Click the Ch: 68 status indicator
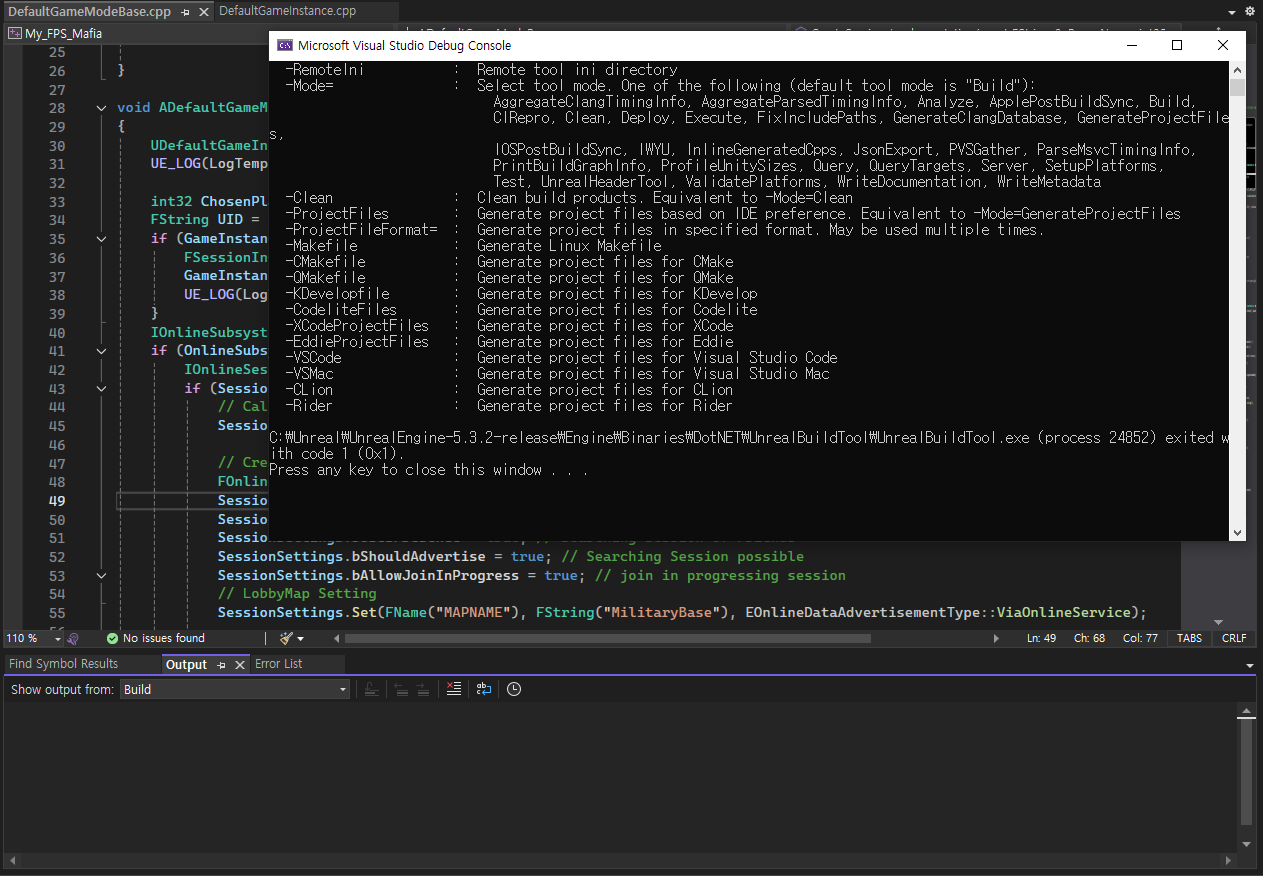 point(1090,638)
